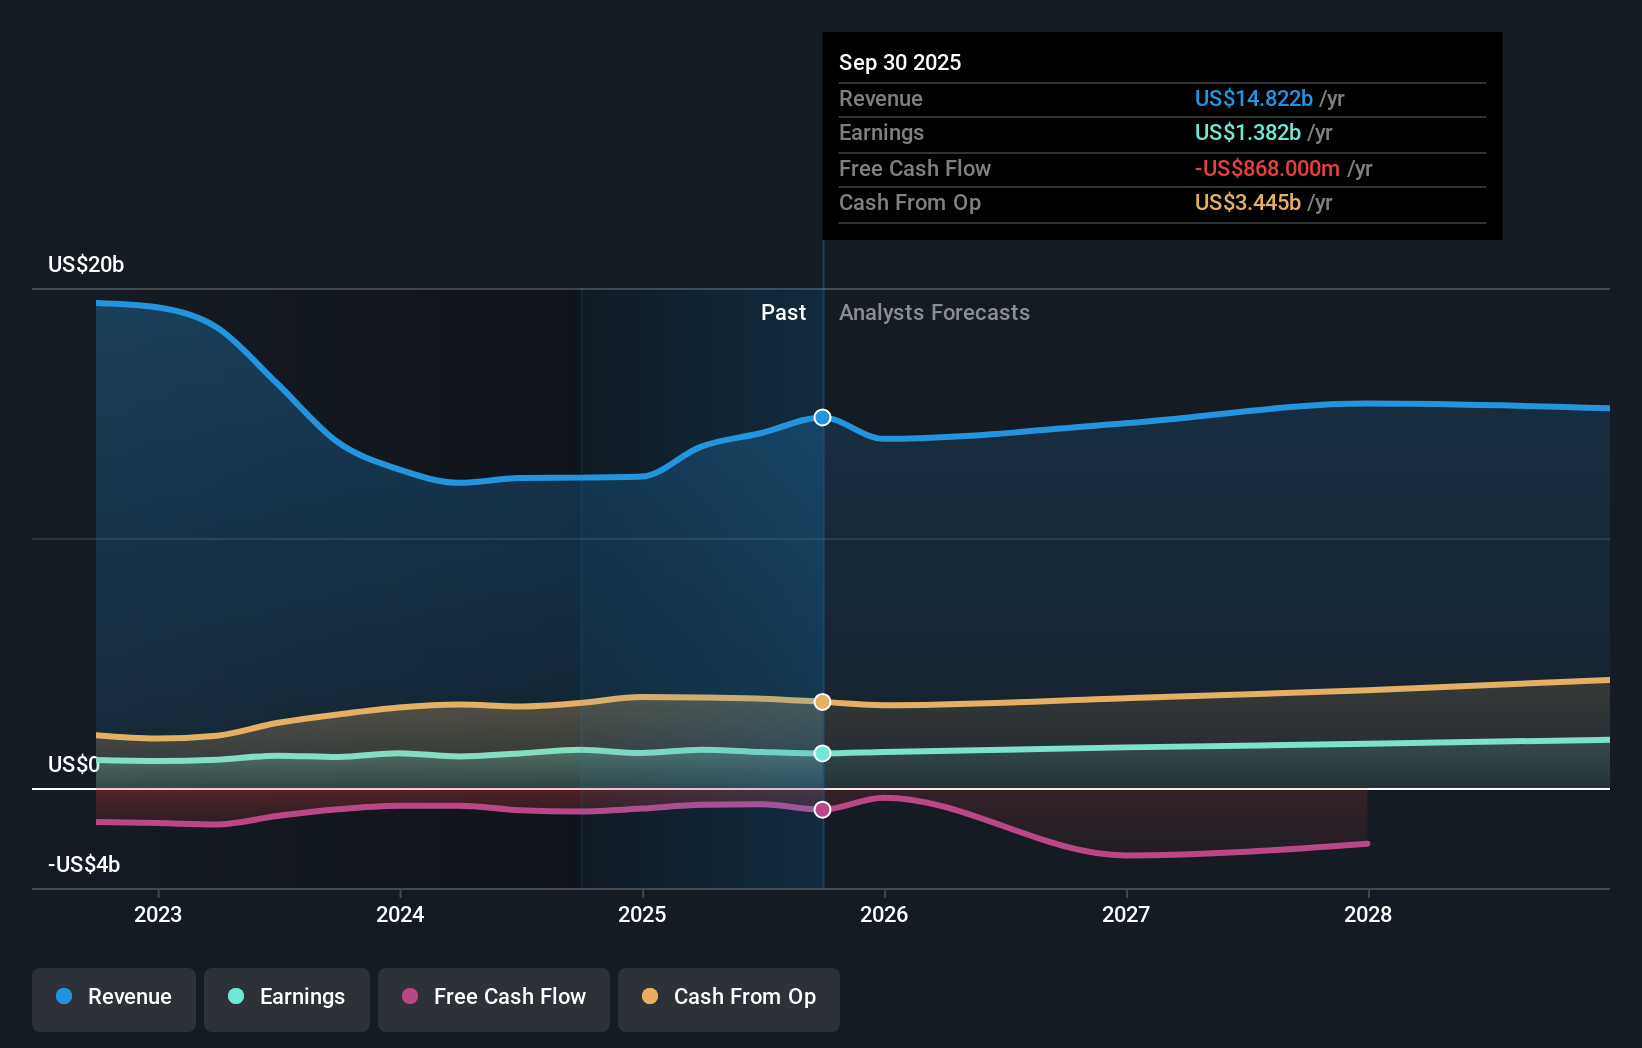Toggle the Revenue series visibility
The width and height of the screenshot is (1642, 1048).
tap(113, 997)
